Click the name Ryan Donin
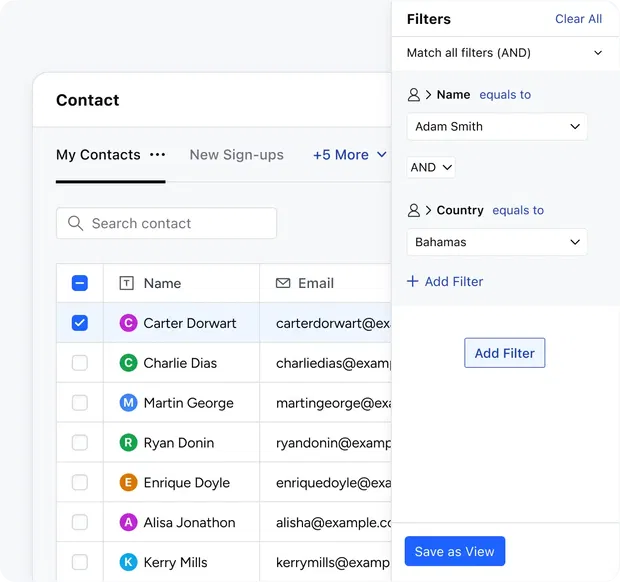The image size is (620, 582). coord(179,443)
